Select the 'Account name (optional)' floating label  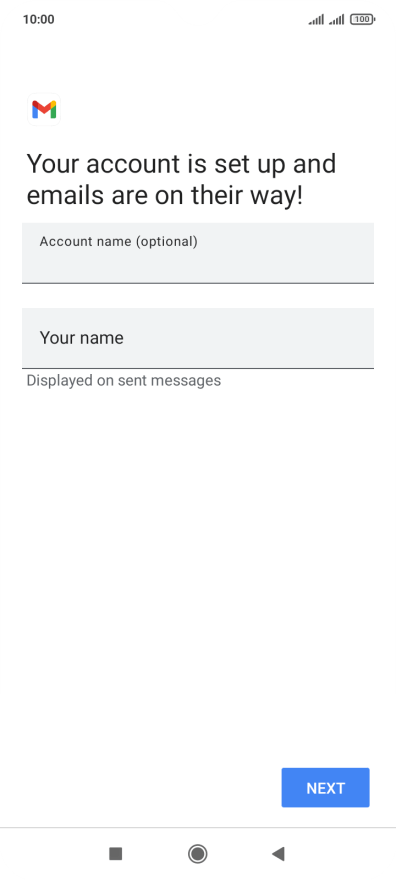[x=118, y=242]
